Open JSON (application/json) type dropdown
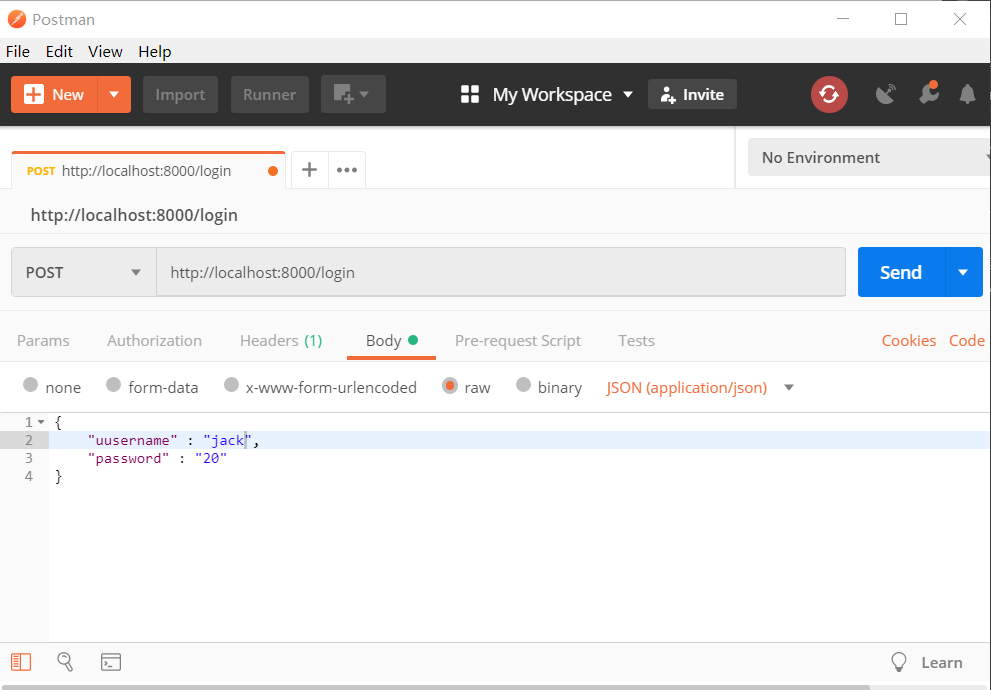The image size is (991, 690). tap(700, 387)
